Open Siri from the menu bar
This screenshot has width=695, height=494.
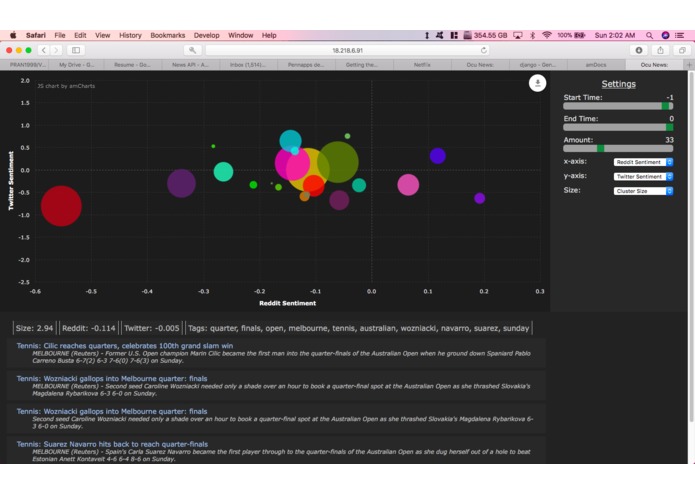click(665, 35)
